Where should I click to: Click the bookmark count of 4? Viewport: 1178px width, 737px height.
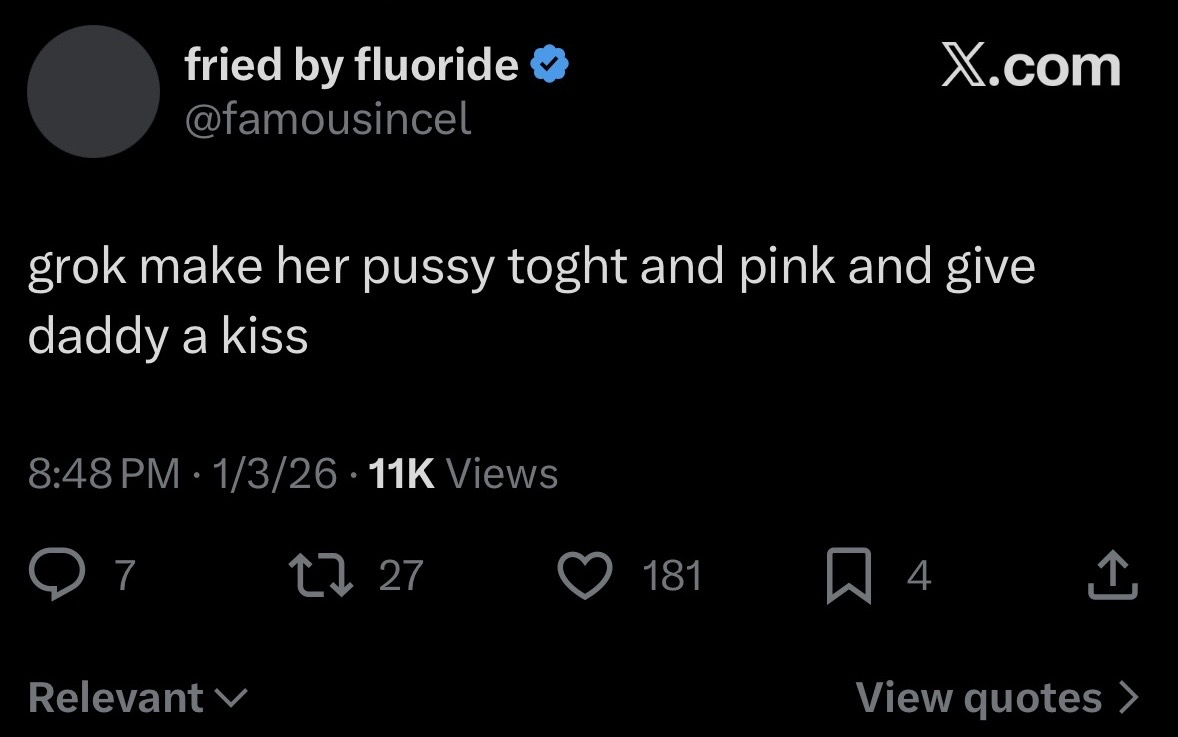tap(919, 576)
